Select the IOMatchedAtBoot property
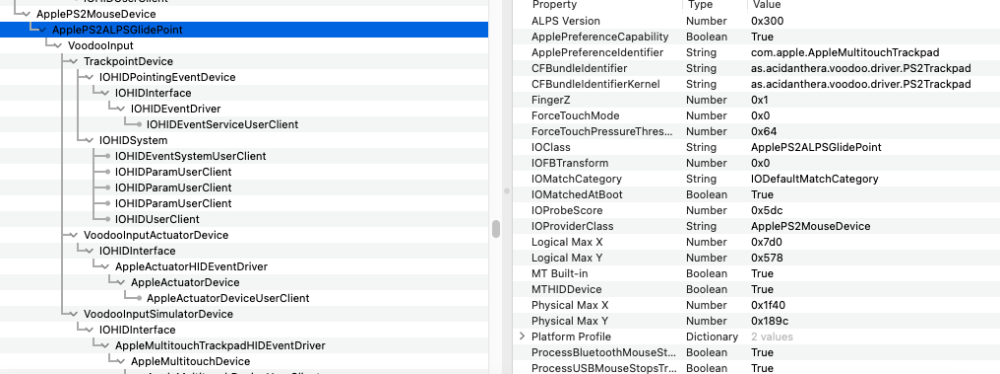1000x374 pixels. point(577,195)
